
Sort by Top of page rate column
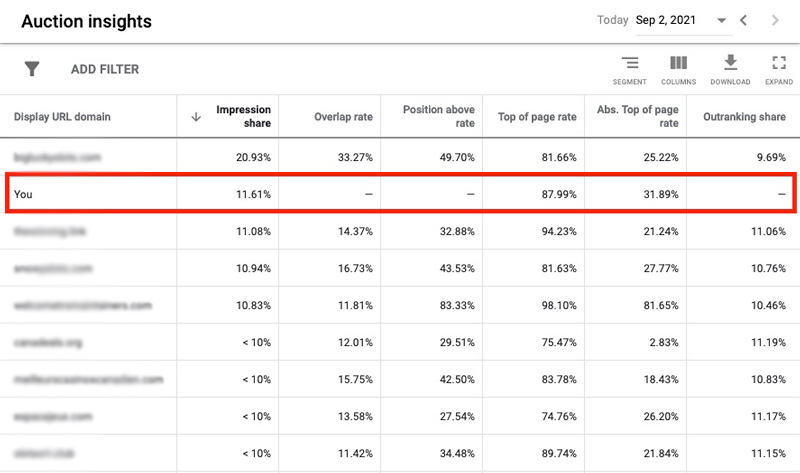[537, 117]
